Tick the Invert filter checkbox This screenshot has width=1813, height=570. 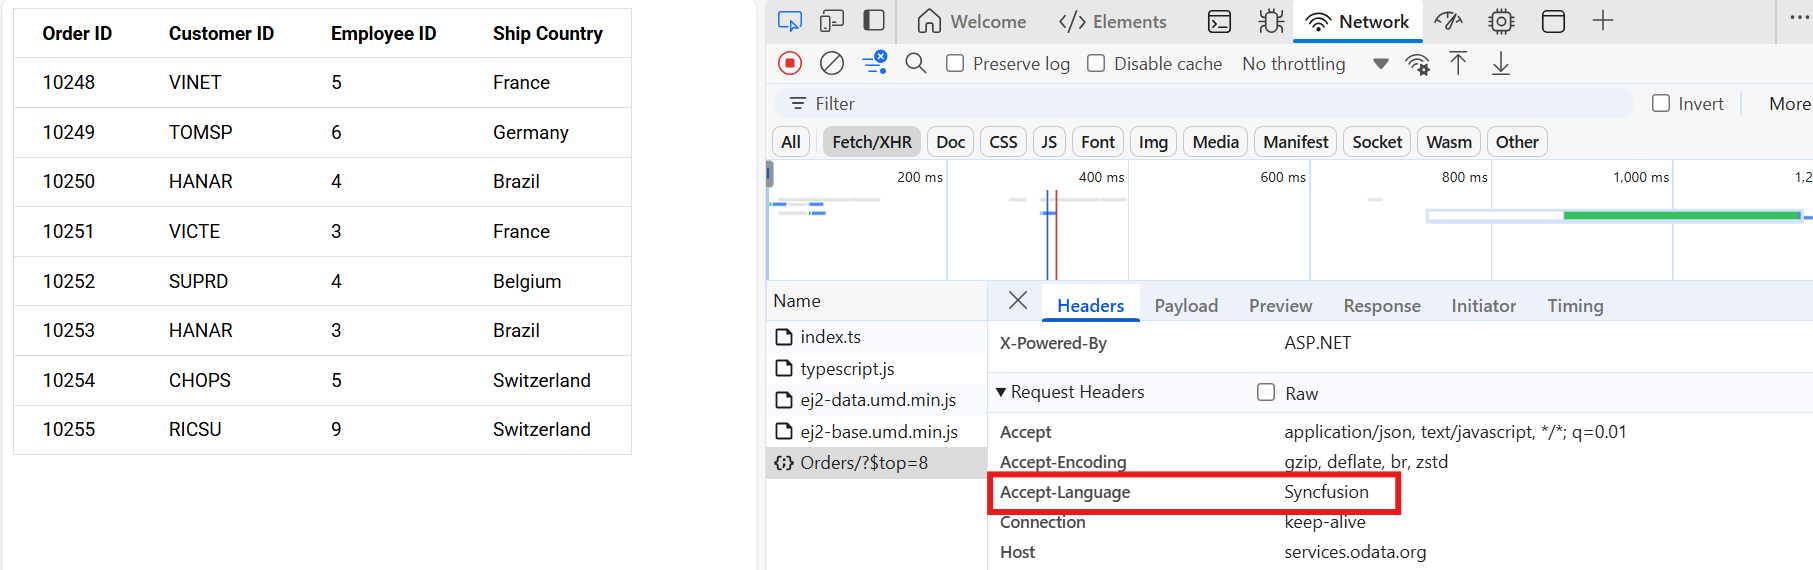[1661, 104]
